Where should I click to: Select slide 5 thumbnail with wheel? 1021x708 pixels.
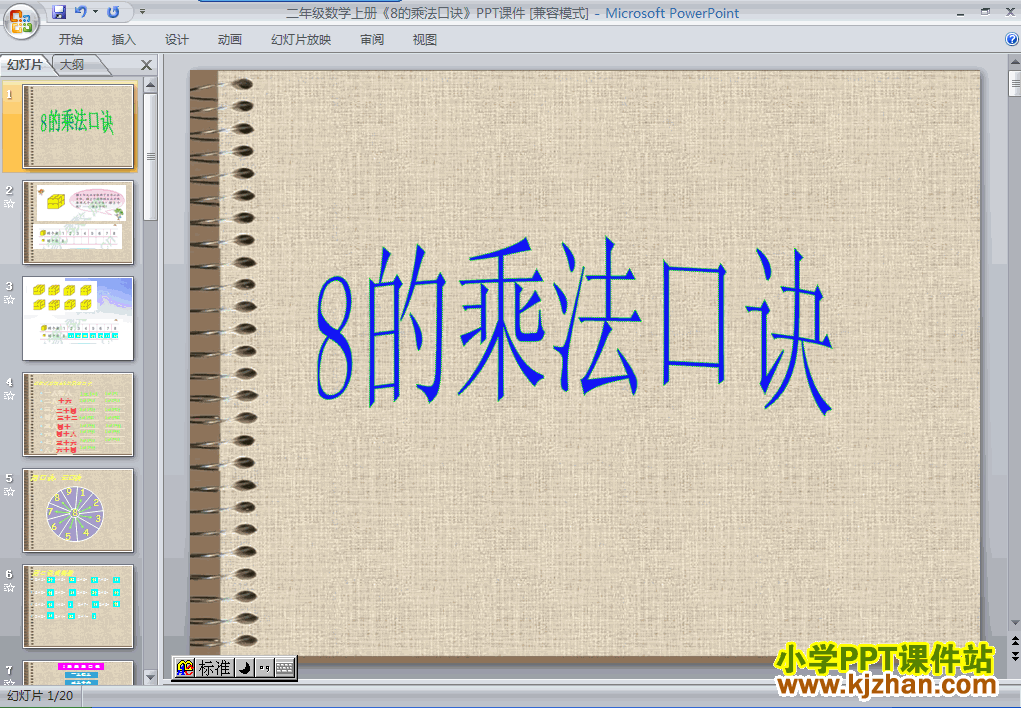pyautogui.click(x=78, y=511)
